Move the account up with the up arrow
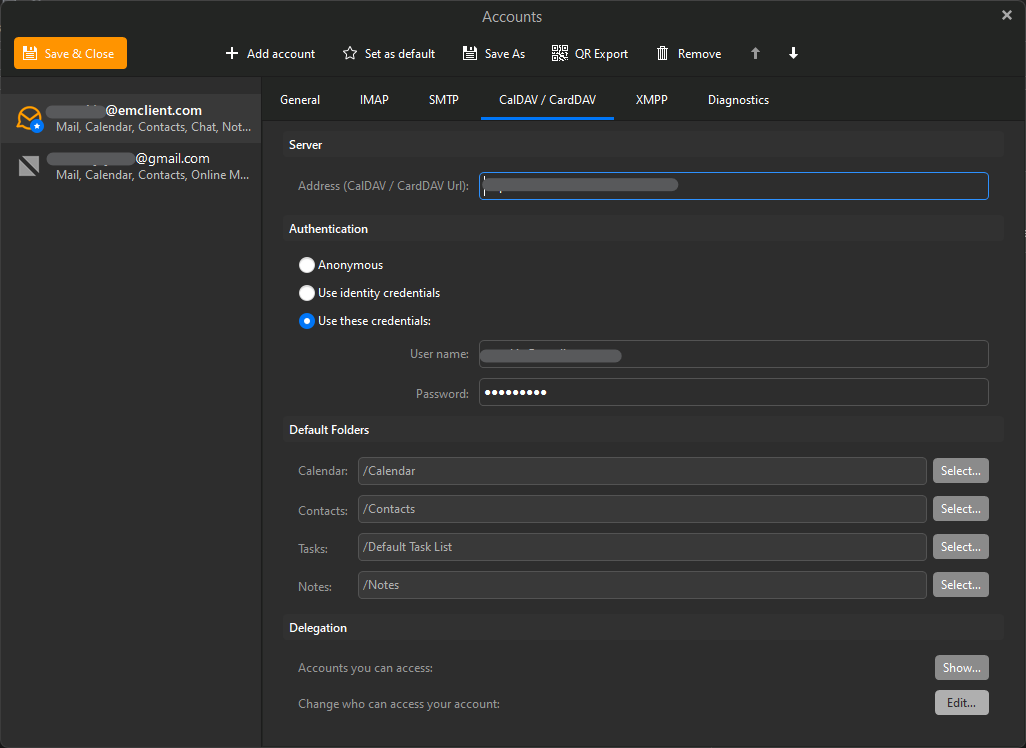 (x=755, y=53)
